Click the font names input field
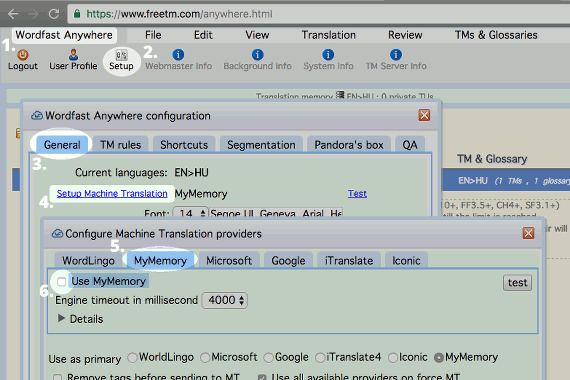570x380 pixels. point(276,212)
